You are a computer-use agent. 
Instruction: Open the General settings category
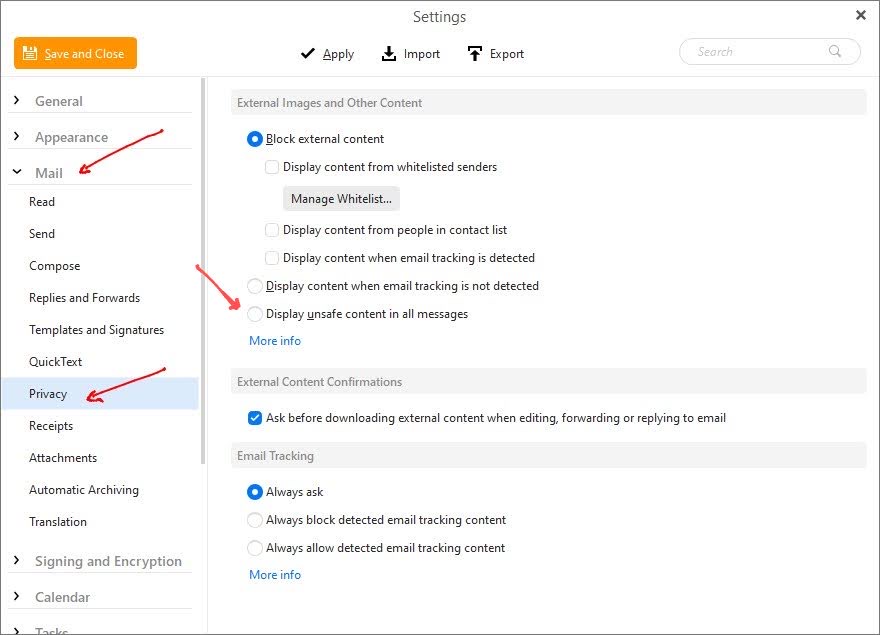point(59,101)
